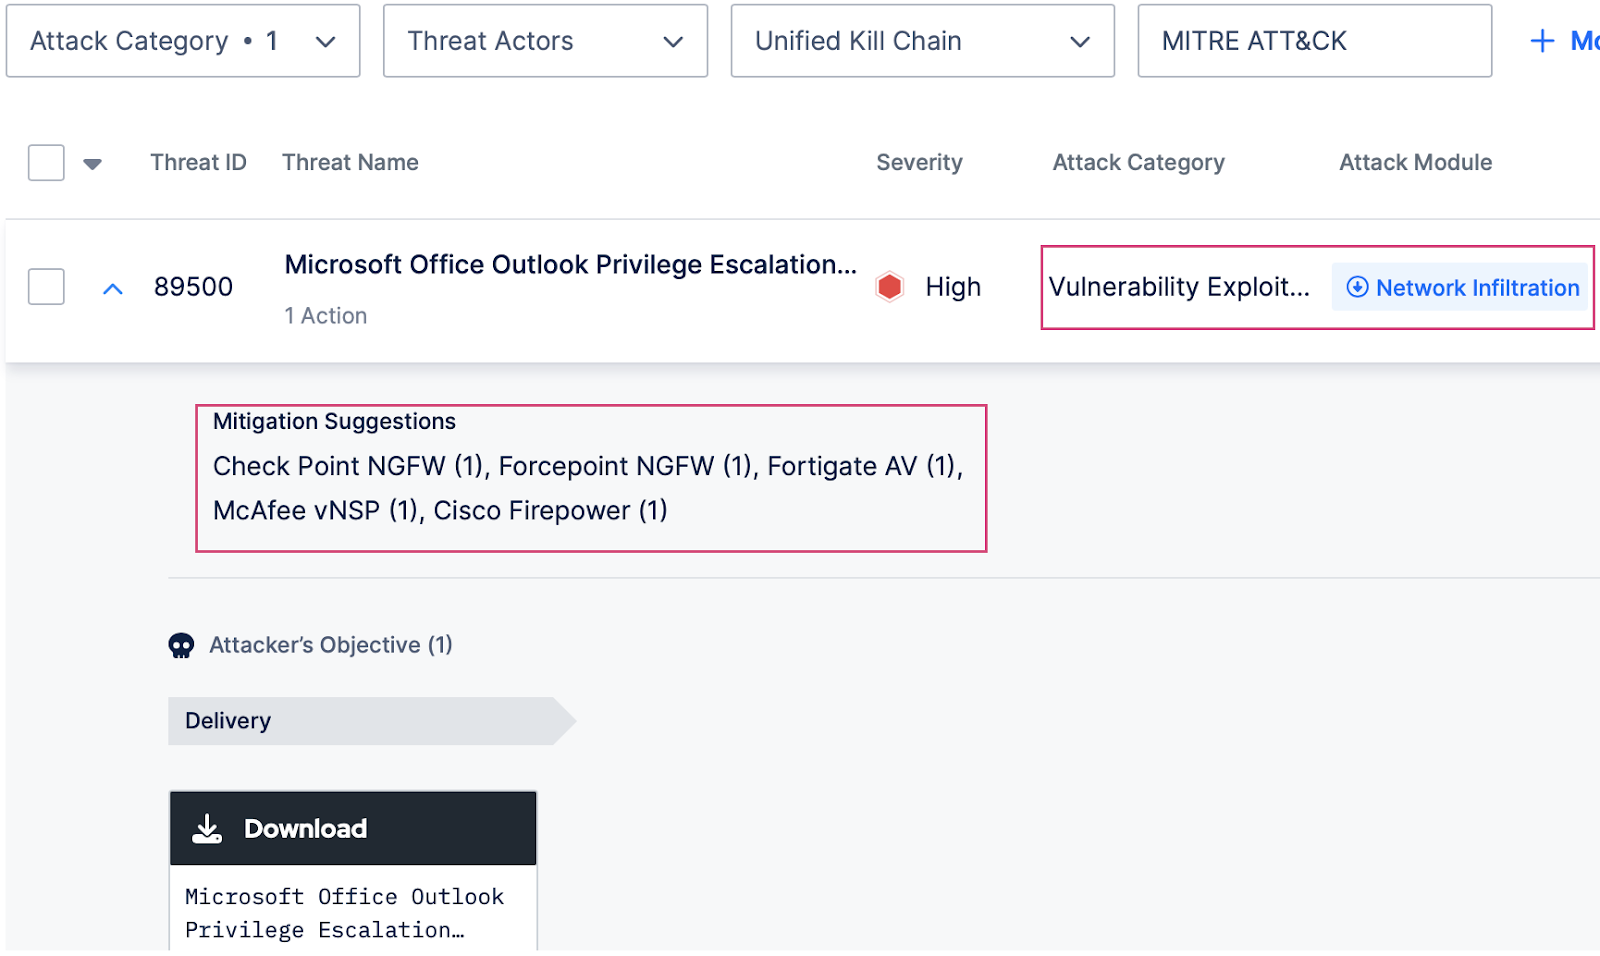
Task: Open the Microsoft Office Outlook Privilege Escalation threat
Action: [x=570, y=265]
